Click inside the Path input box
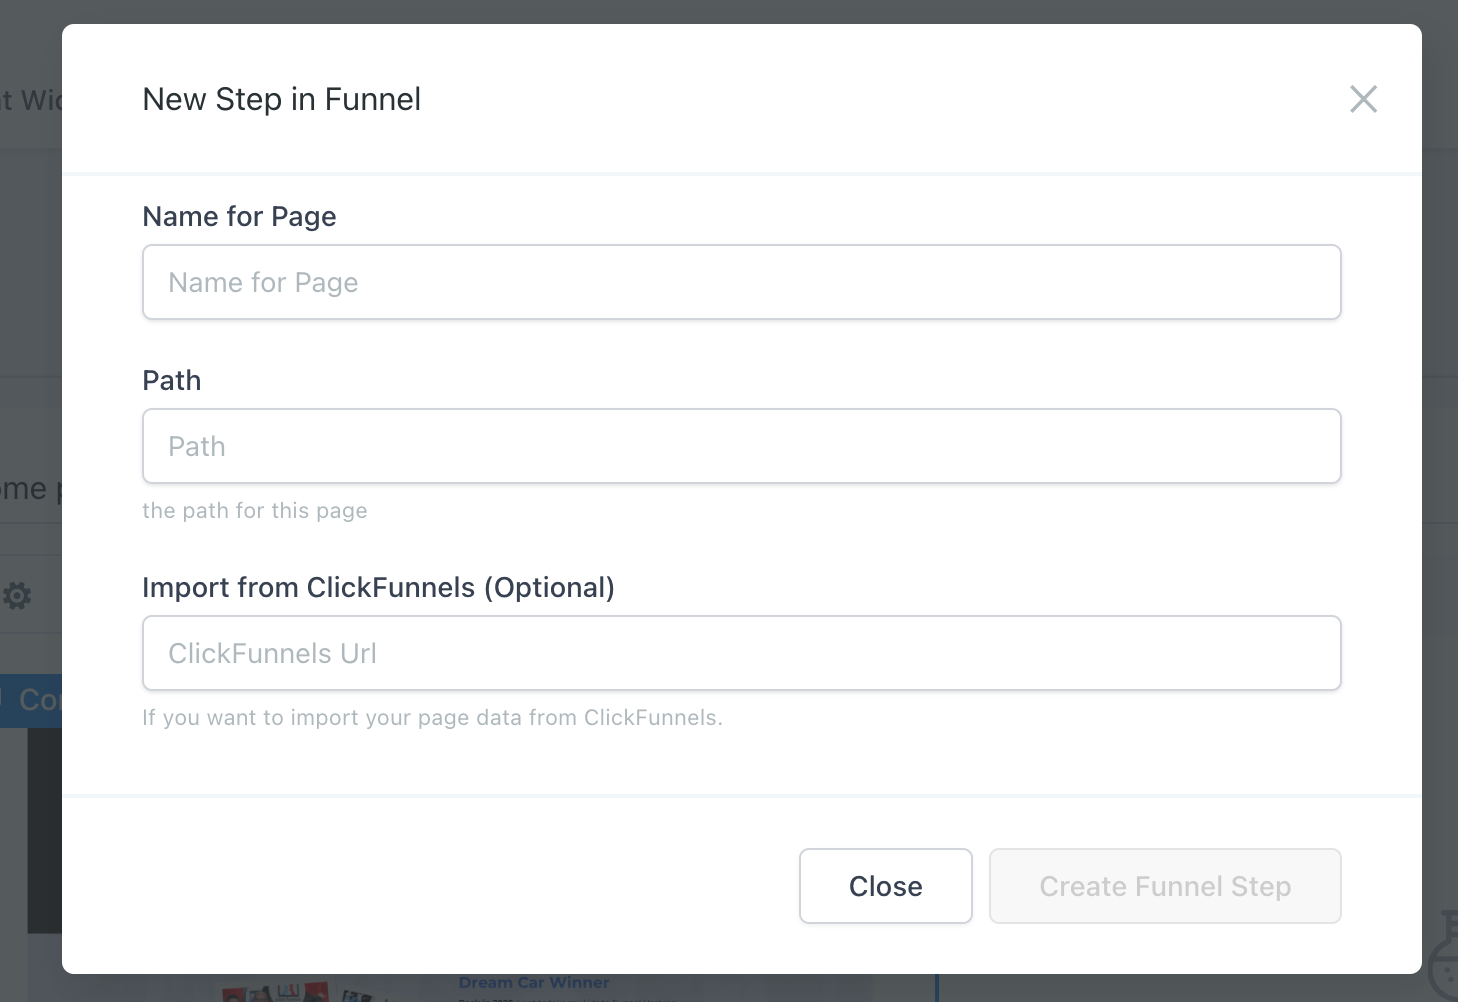1458x1002 pixels. (x=741, y=446)
